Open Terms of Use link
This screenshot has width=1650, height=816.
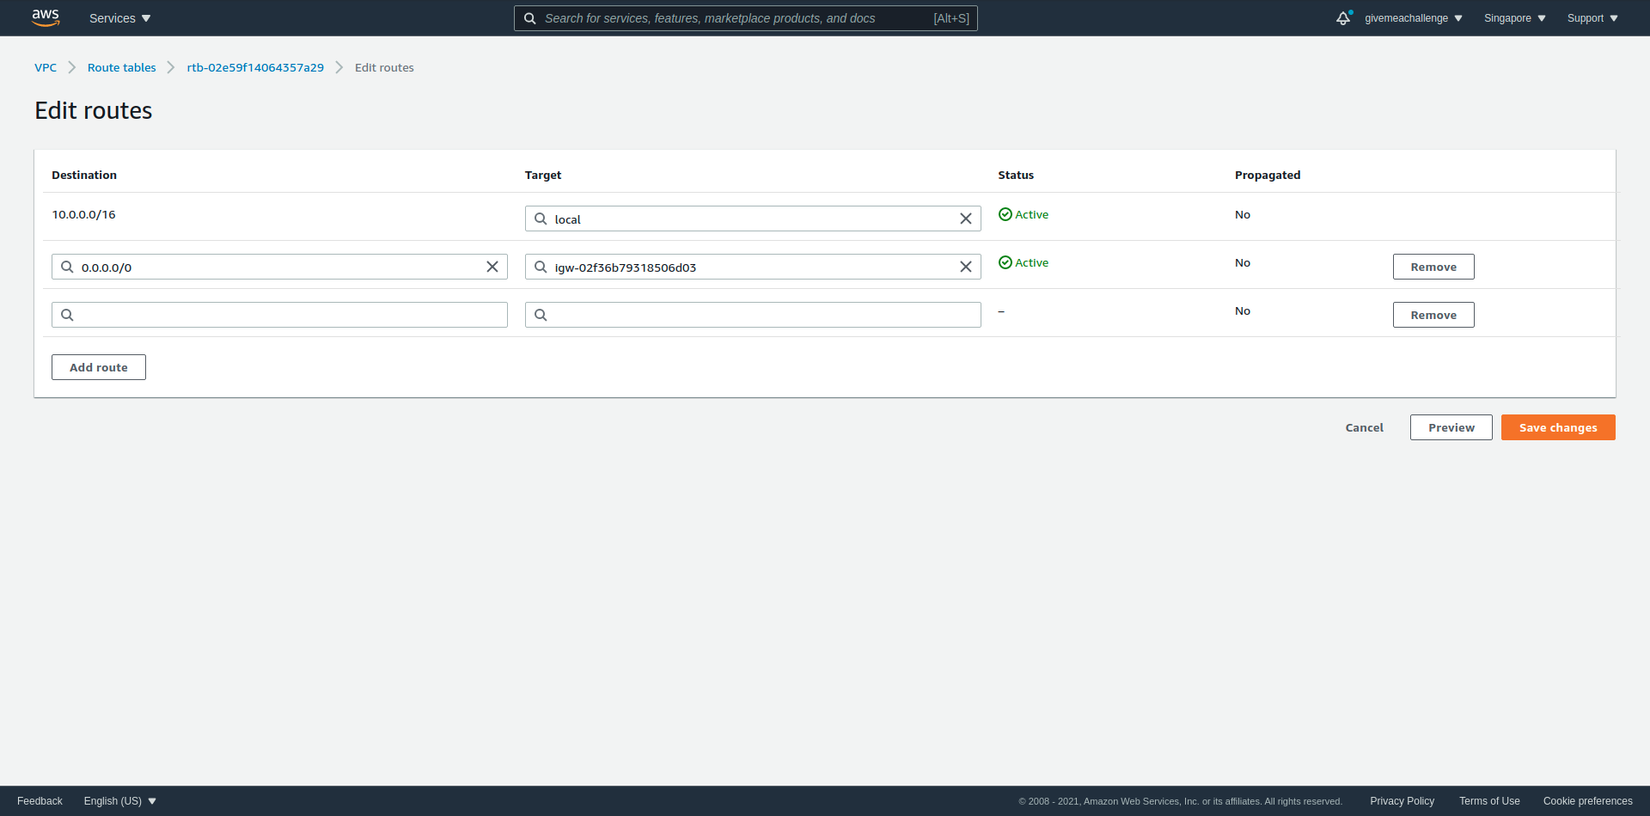[x=1489, y=801]
